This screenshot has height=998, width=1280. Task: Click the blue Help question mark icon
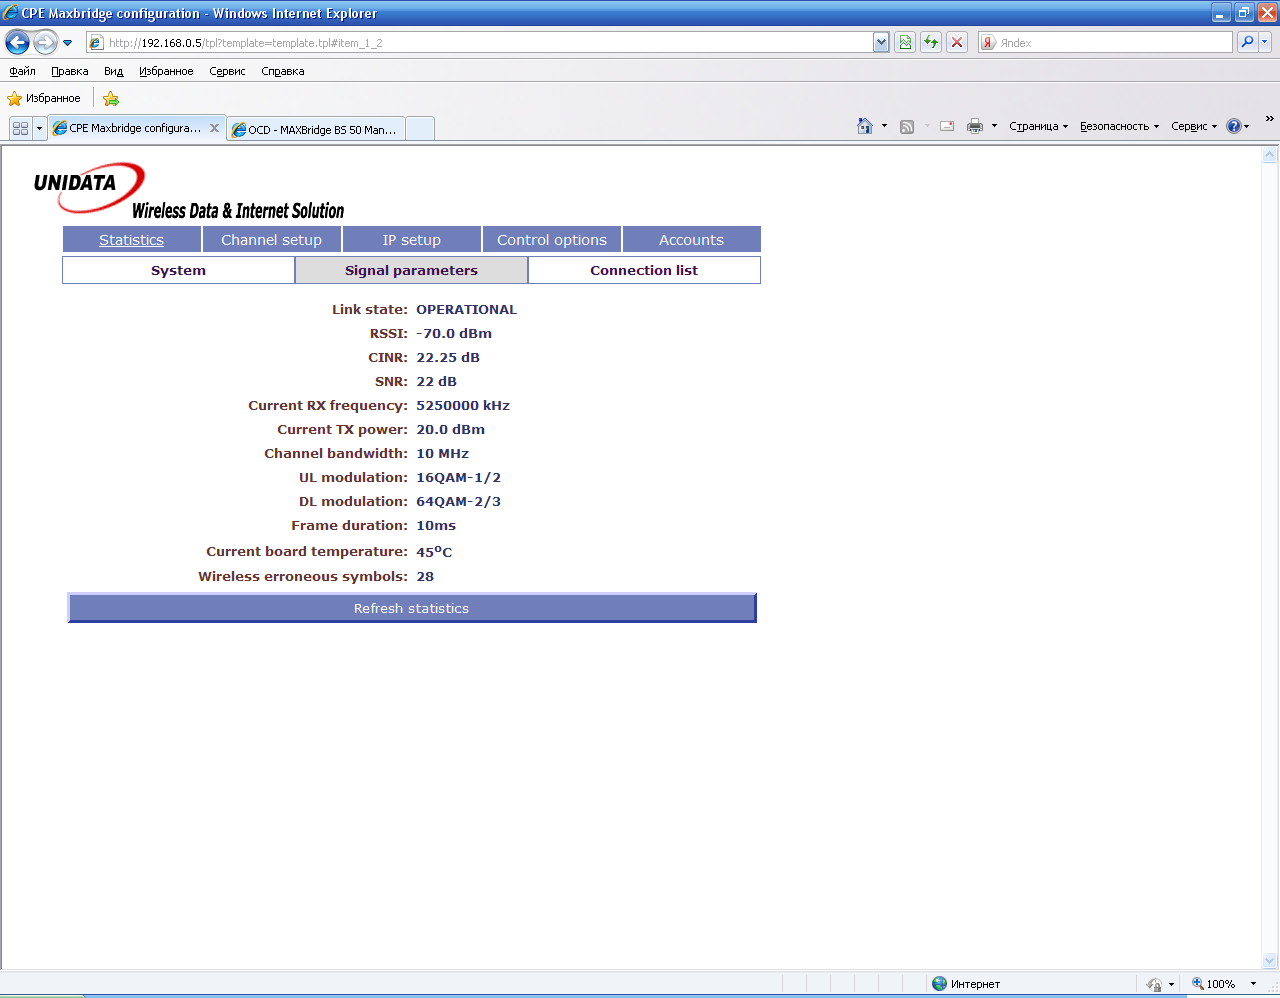(1234, 126)
